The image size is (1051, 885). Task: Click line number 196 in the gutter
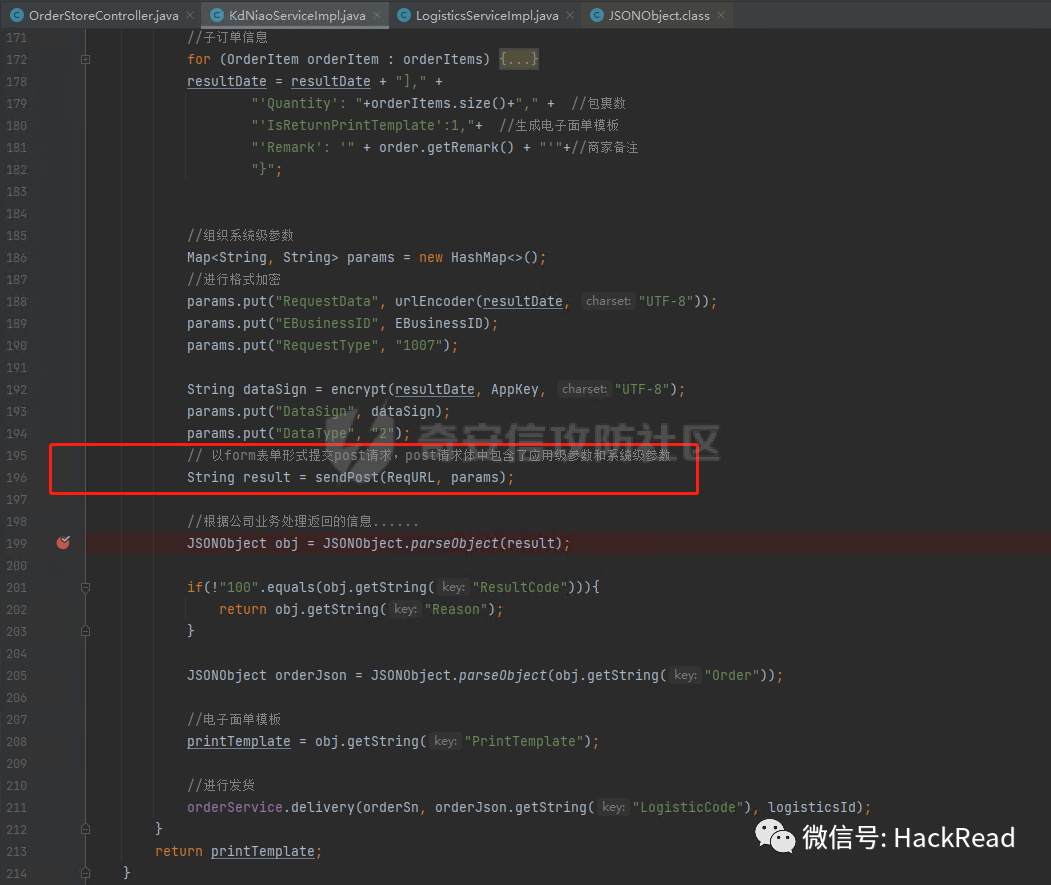pyautogui.click(x=16, y=477)
